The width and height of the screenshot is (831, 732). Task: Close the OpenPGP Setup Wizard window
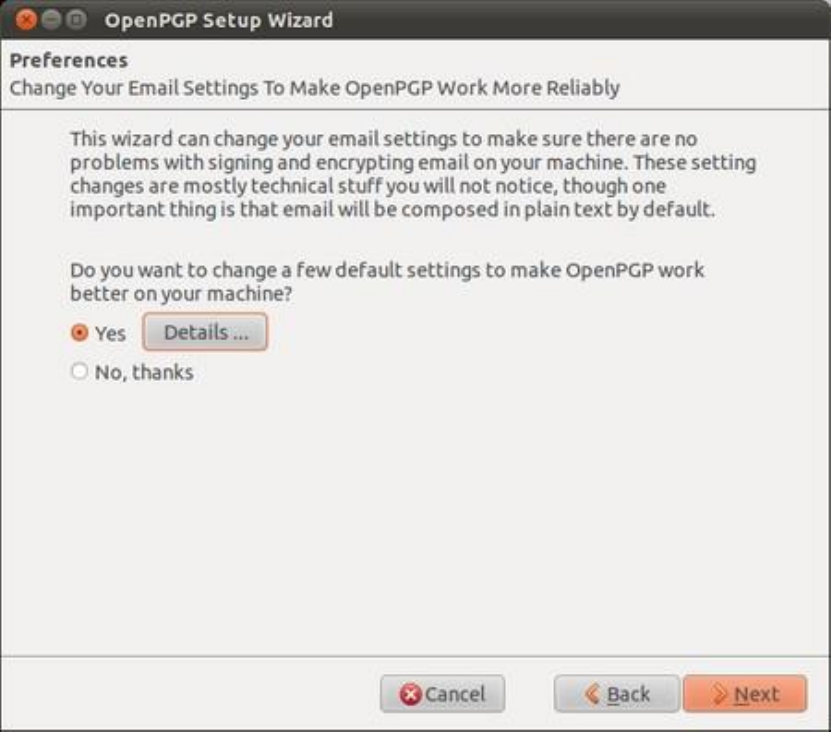25,20
